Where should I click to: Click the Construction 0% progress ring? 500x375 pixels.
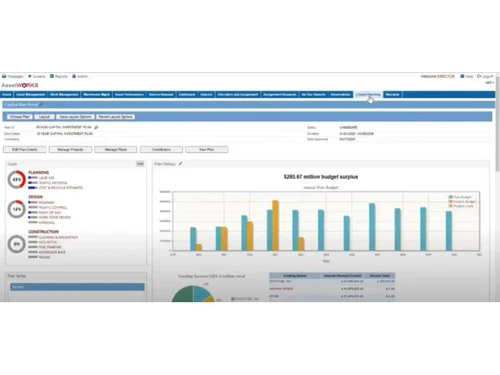coord(17,244)
